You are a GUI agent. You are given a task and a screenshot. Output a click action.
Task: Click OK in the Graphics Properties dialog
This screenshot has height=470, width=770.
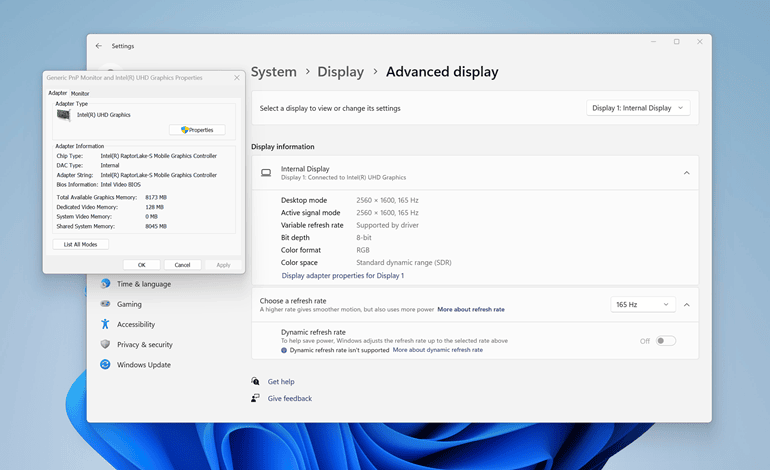(141, 265)
